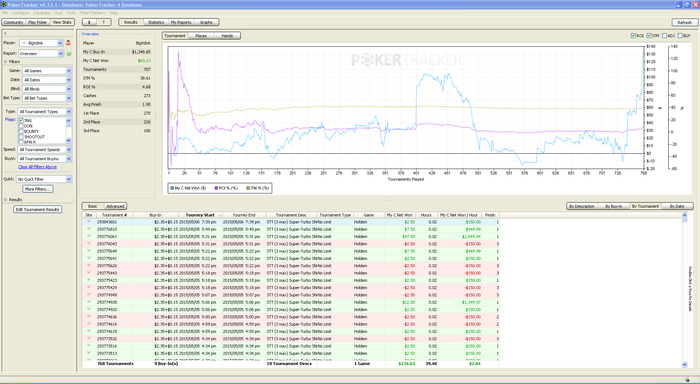Image resolution: width=700 pixels, height=384 pixels.
Task: Select the cash game '$' mode button
Action: pos(89,22)
